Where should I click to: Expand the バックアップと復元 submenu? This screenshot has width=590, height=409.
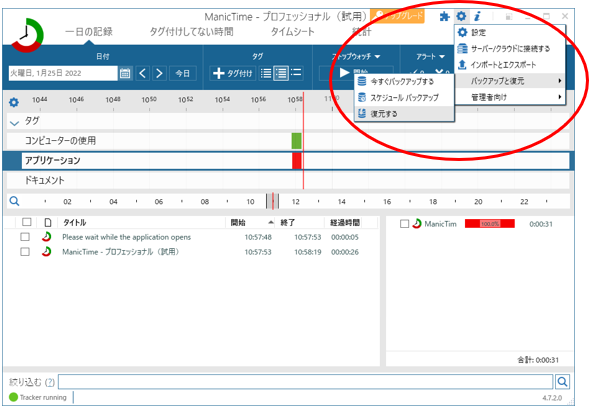(x=510, y=81)
